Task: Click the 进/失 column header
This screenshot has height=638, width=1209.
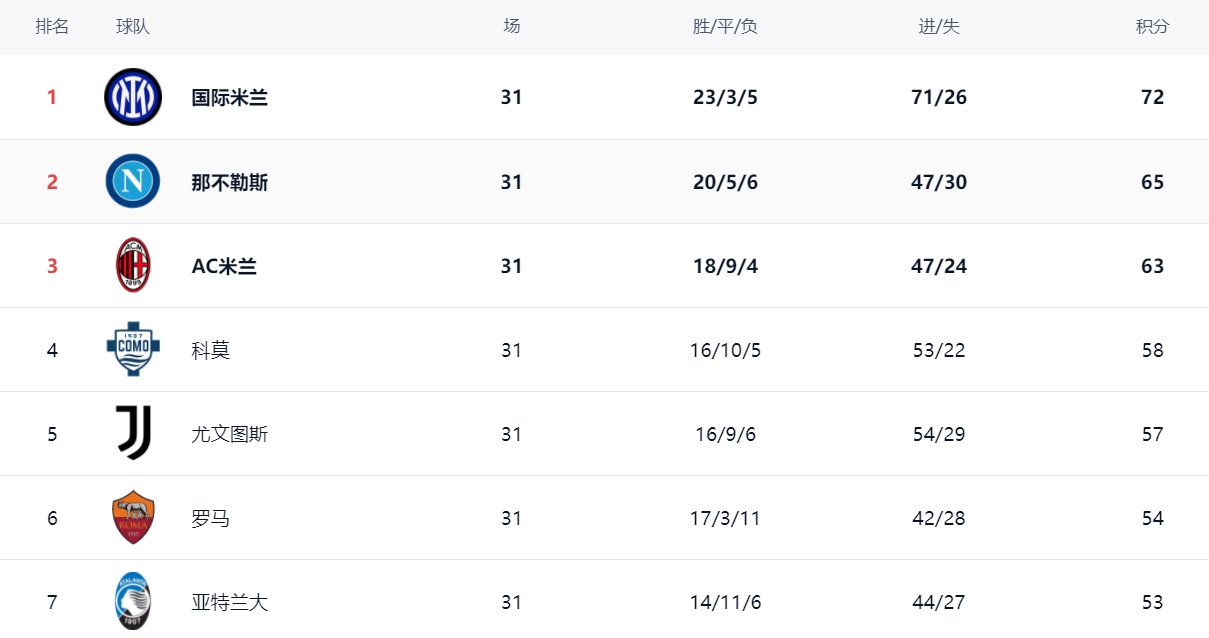Action: click(939, 27)
